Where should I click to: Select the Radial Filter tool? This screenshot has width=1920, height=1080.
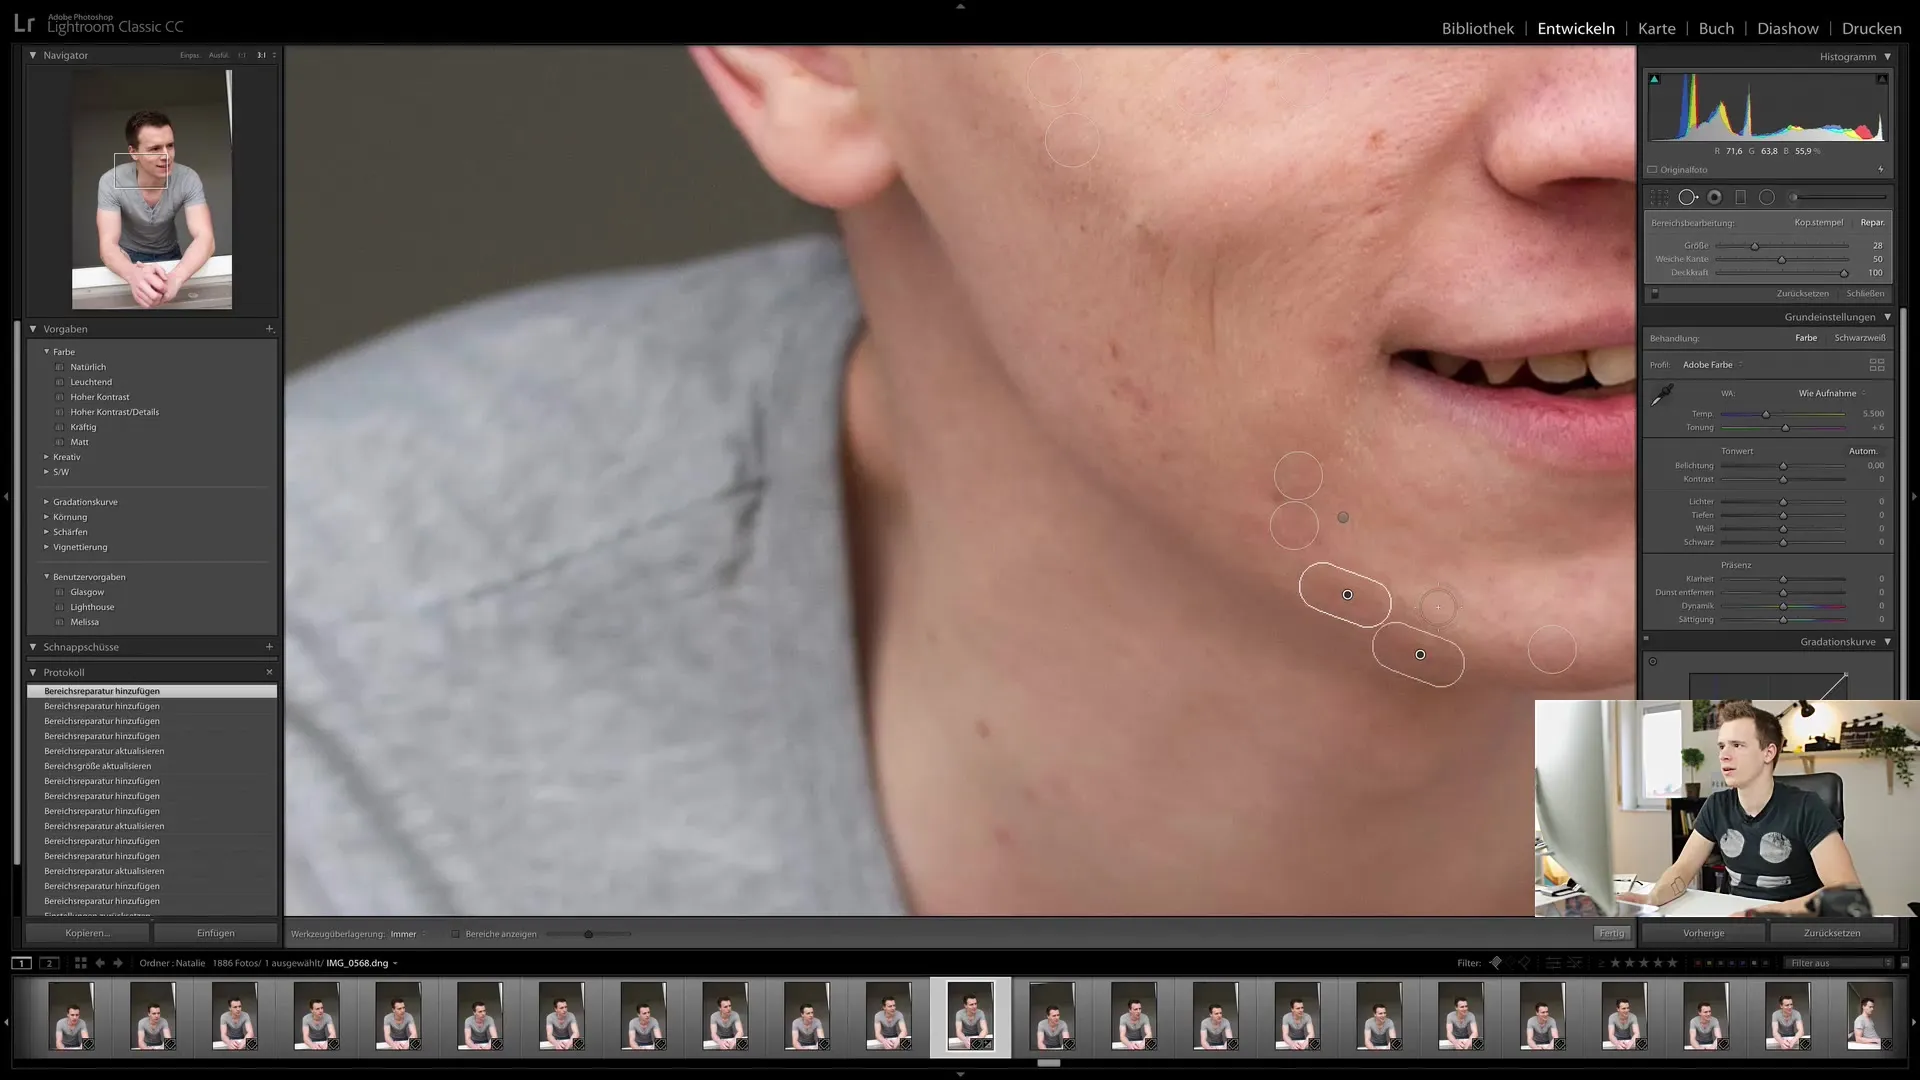click(x=1767, y=197)
